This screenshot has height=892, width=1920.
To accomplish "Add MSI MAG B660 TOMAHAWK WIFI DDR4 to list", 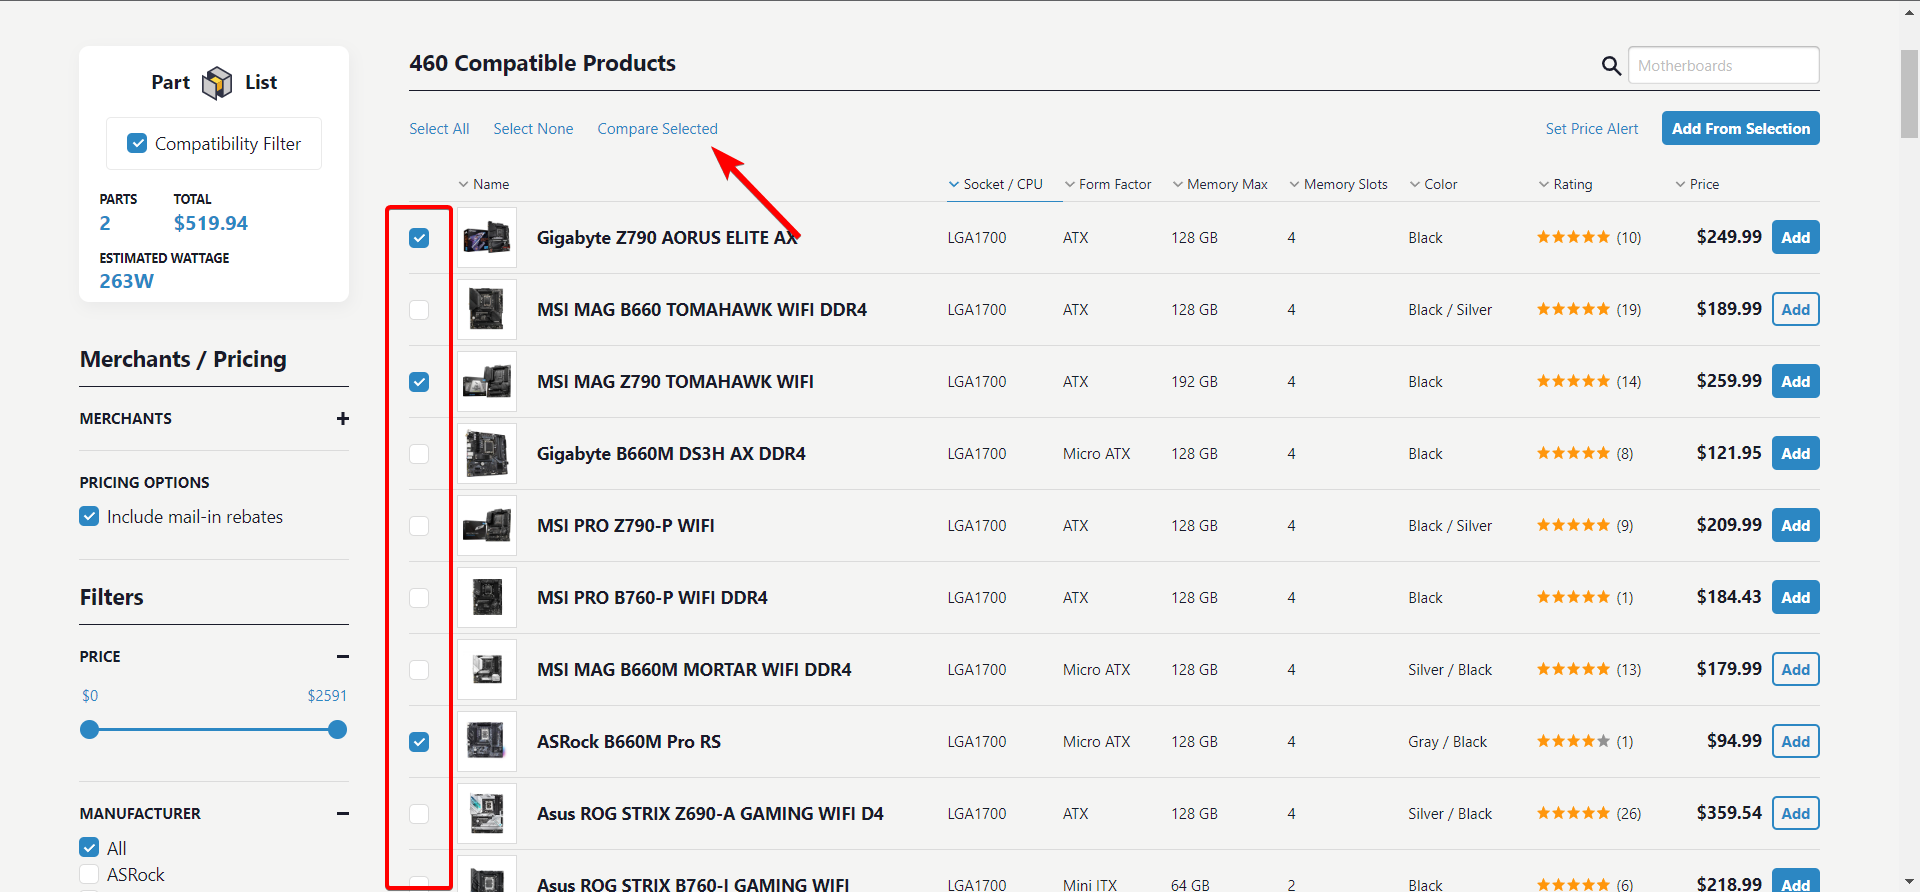I will point(1796,310).
